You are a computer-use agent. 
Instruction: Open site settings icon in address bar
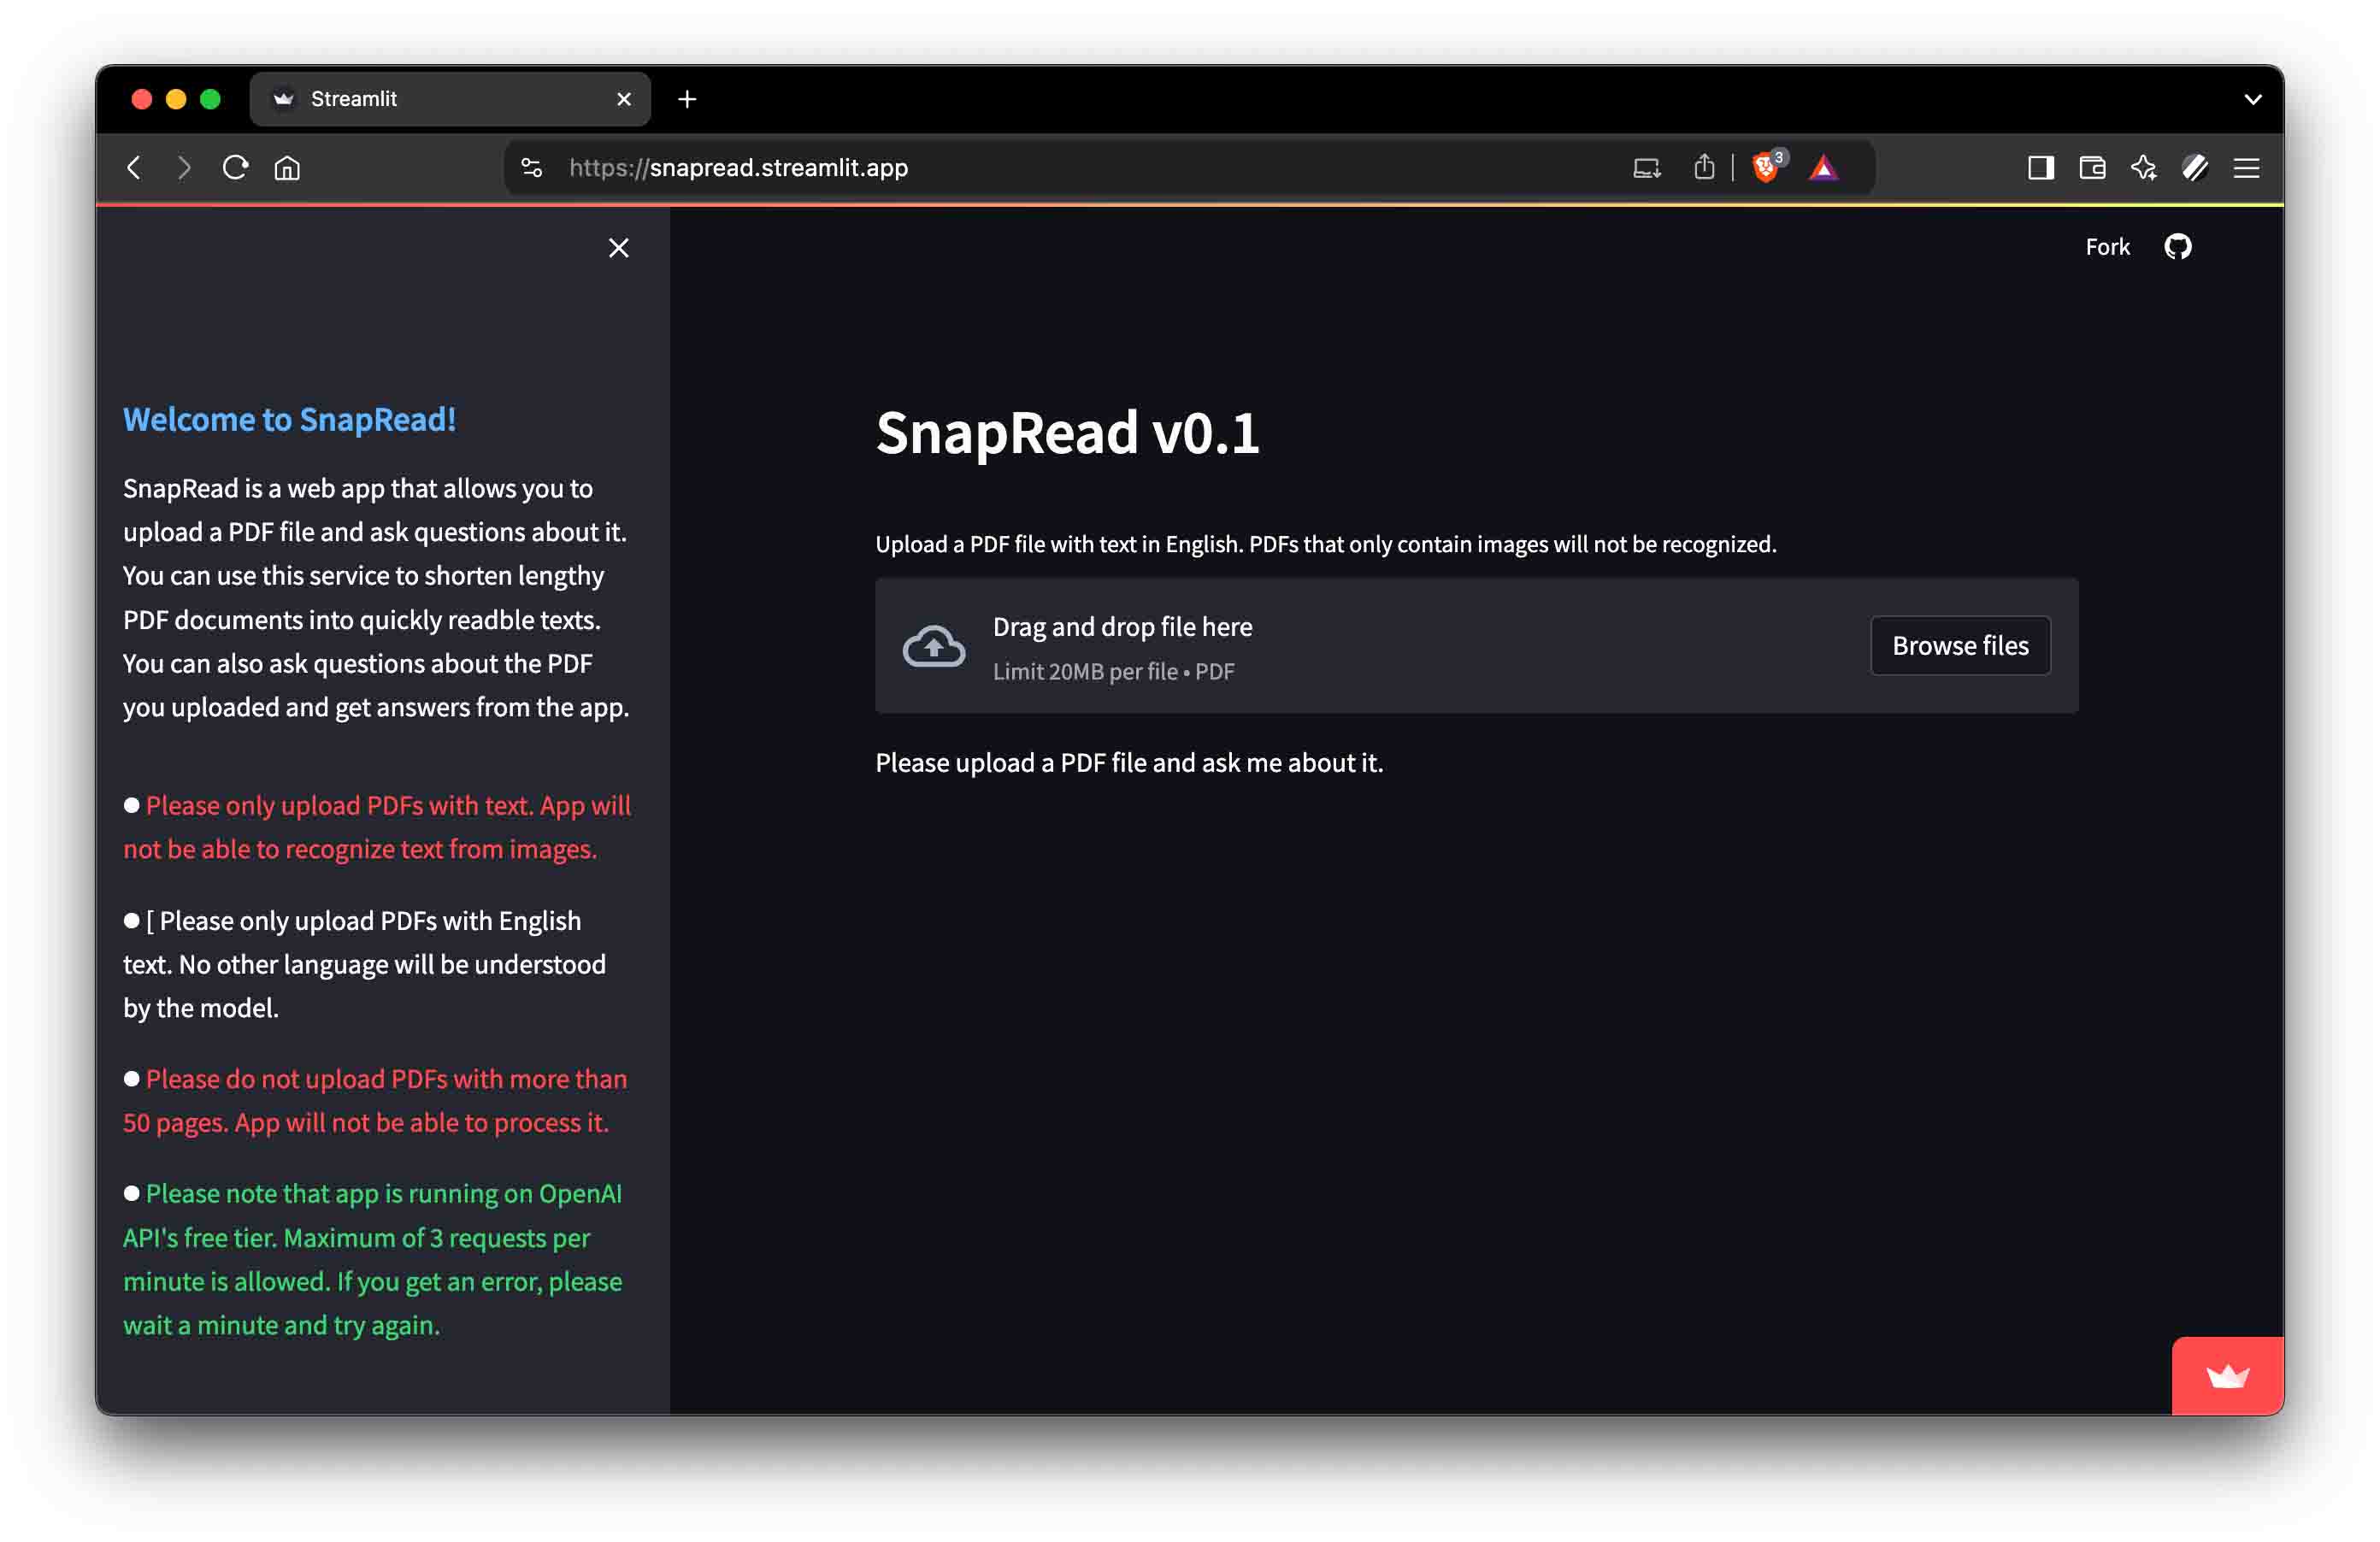(532, 168)
